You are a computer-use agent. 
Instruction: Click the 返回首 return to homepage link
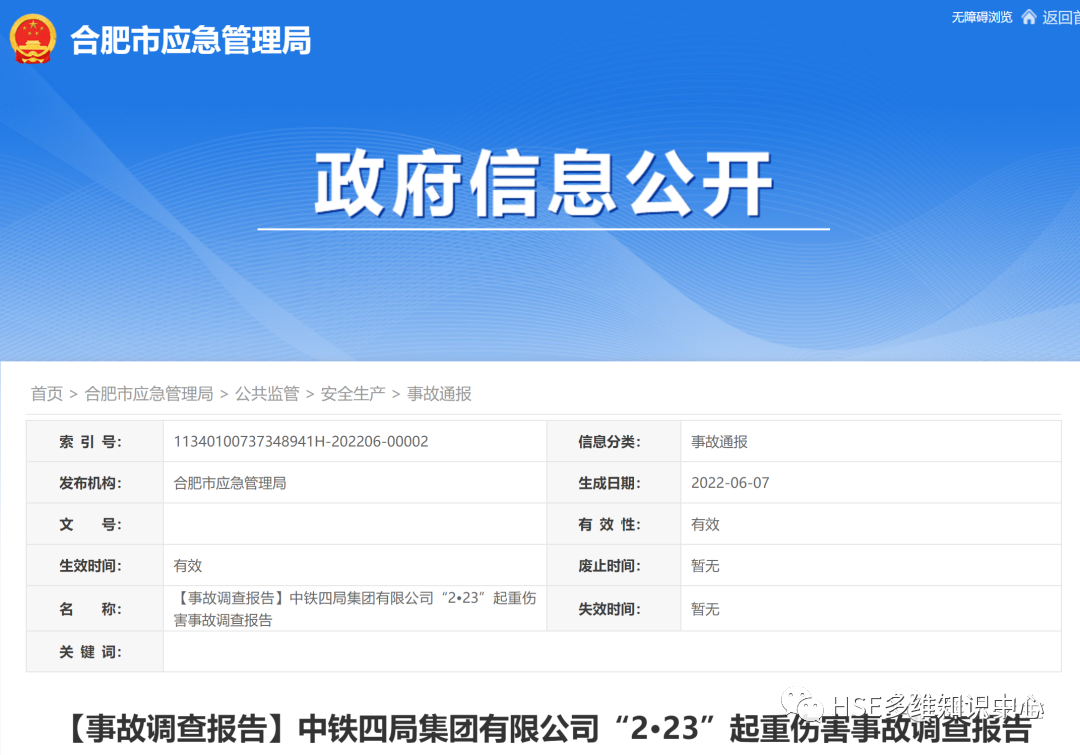[1058, 17]
